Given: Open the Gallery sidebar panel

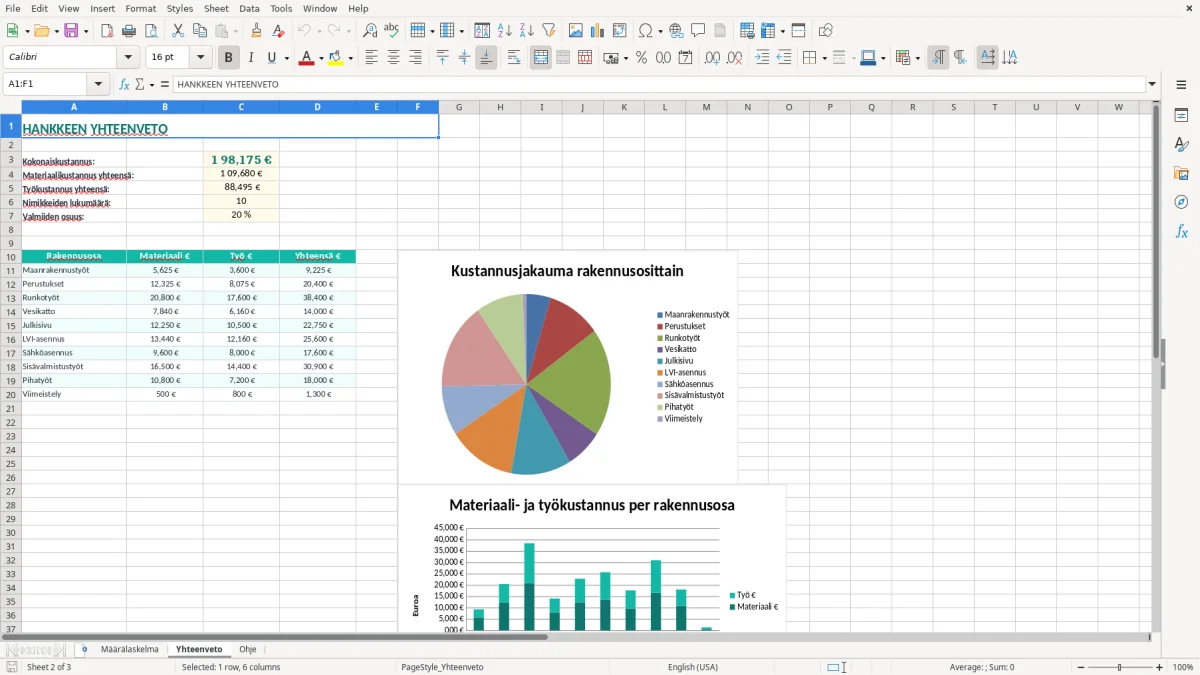Looking at the screenshot, I should 1181,173.
